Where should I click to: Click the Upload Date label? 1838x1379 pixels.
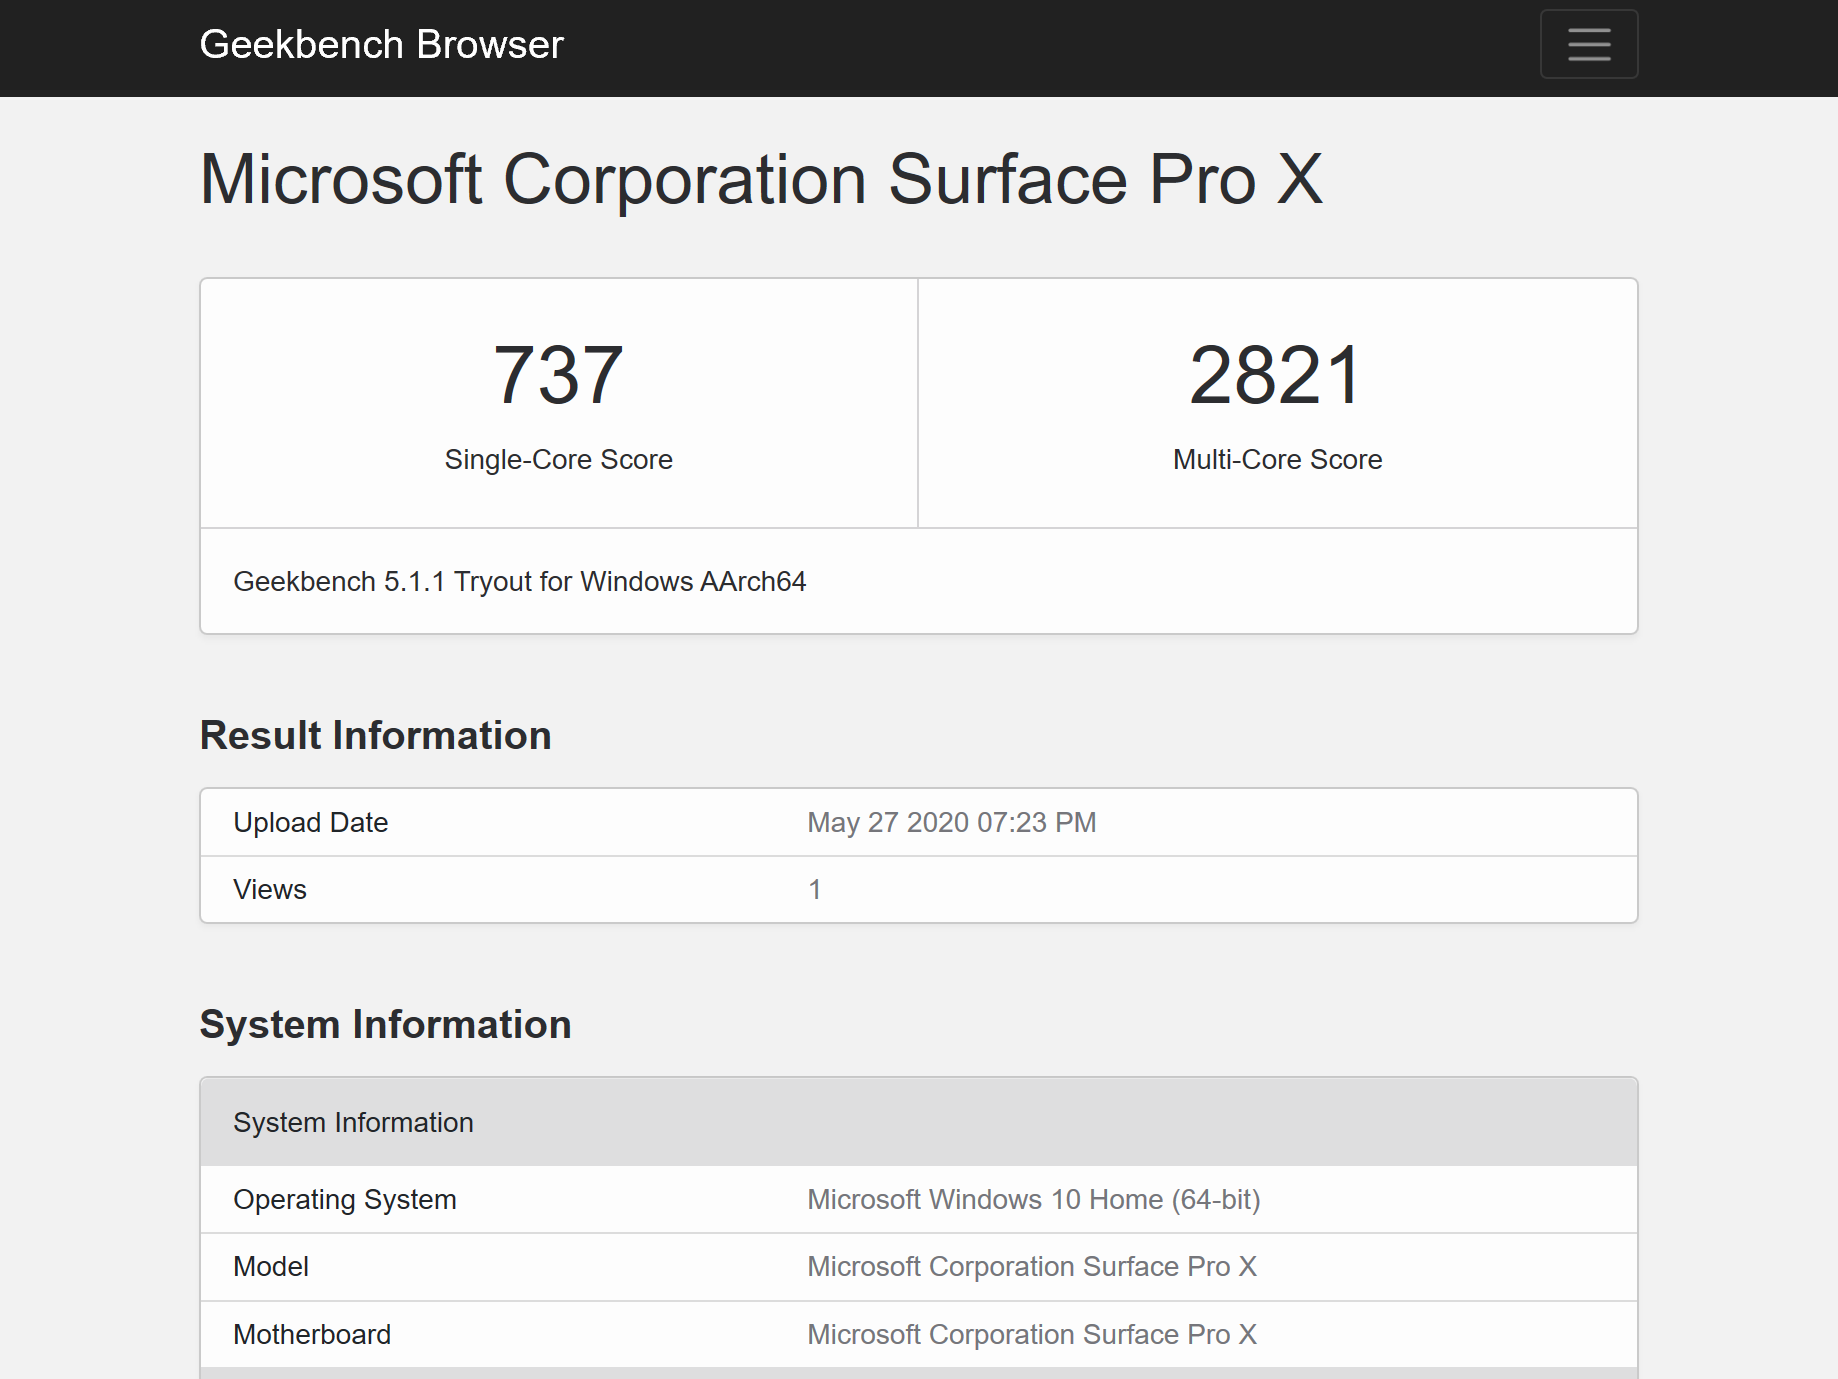(311, 822)
